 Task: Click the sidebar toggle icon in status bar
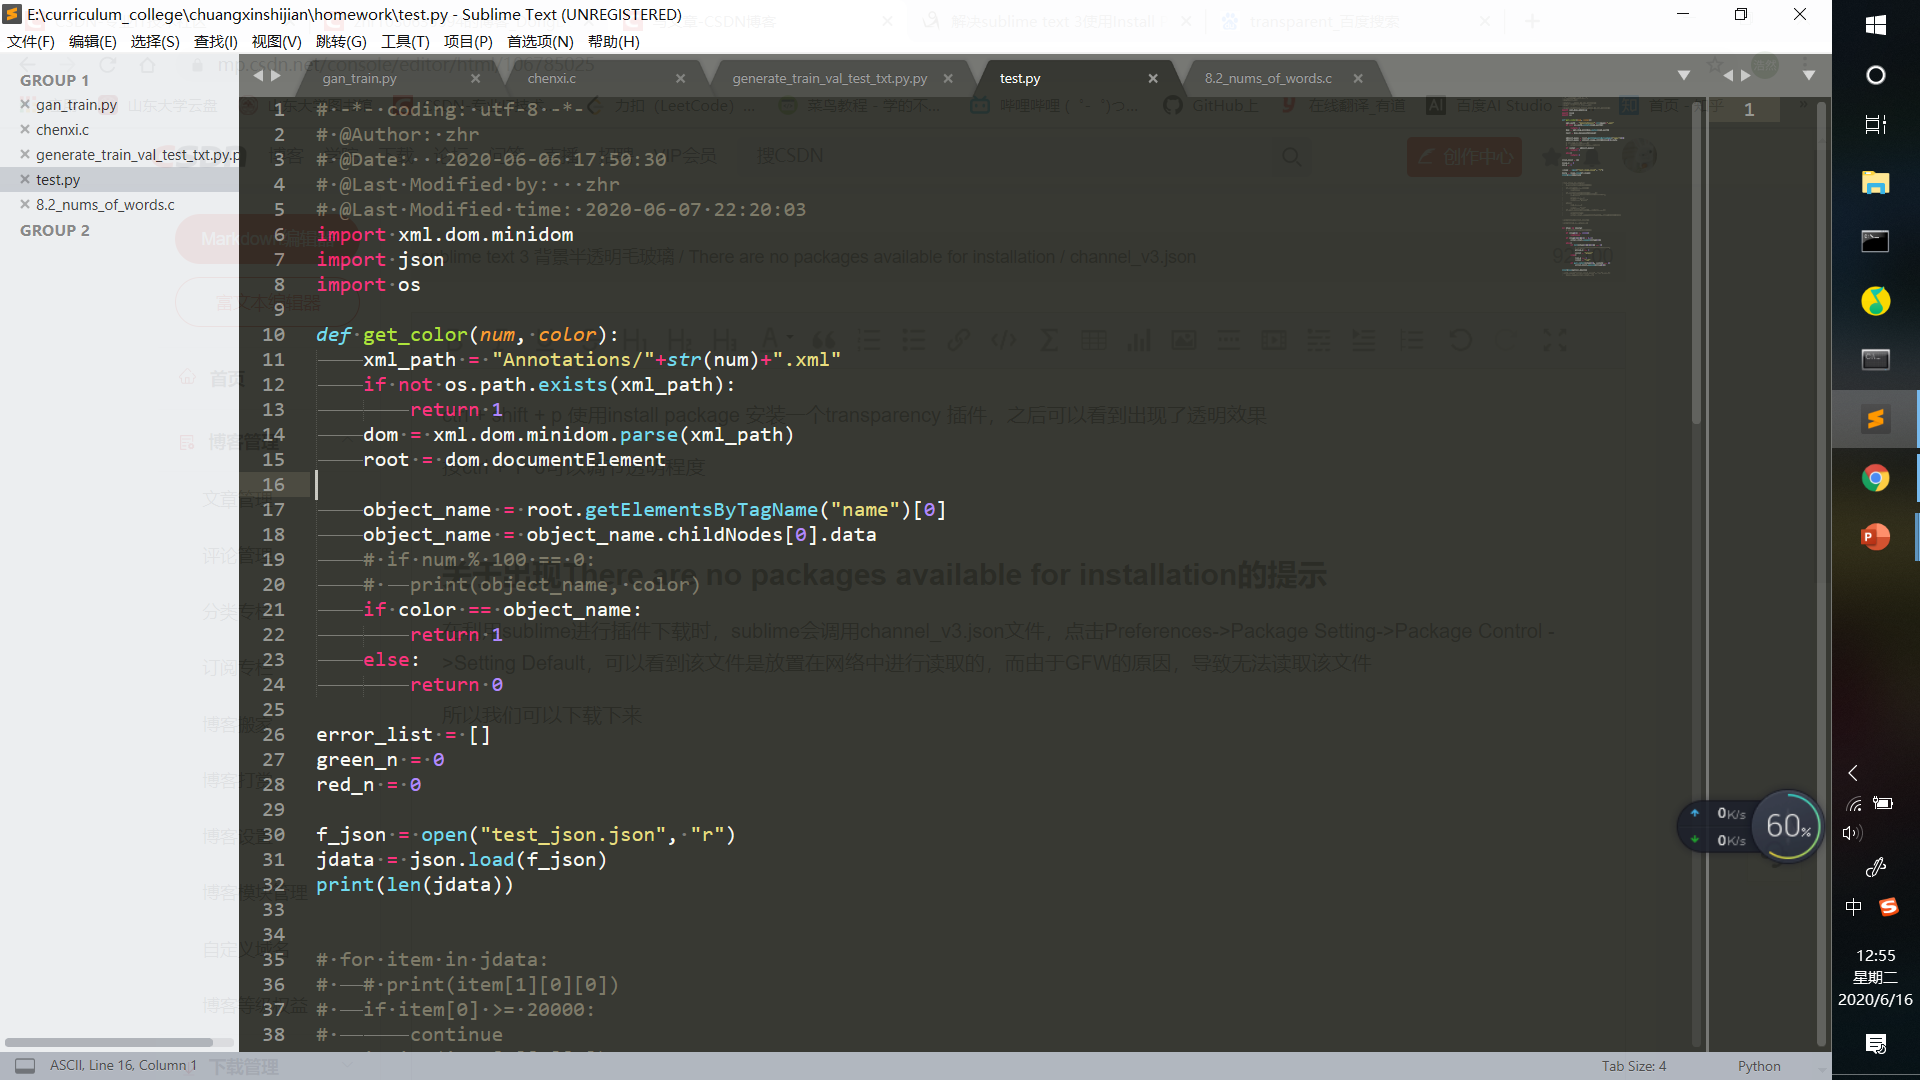click(25, 1066)
